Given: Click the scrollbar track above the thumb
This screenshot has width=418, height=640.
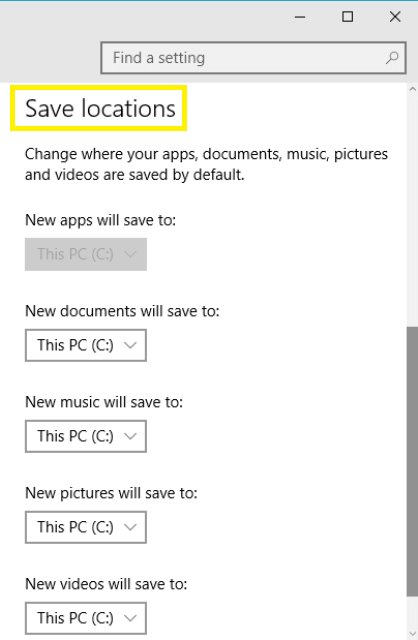Looking at the screenshot, I should coord(412,210).
